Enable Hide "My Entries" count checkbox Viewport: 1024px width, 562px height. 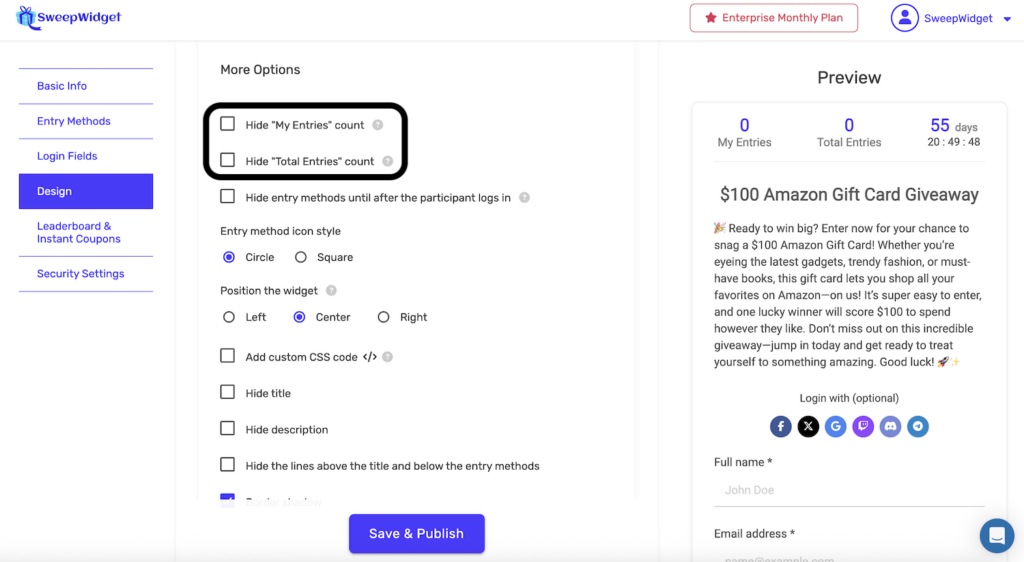[228, 124]
